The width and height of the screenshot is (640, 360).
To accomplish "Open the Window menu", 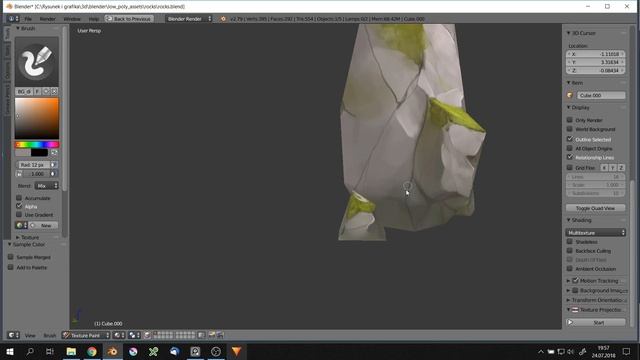I will pos(72,19).
